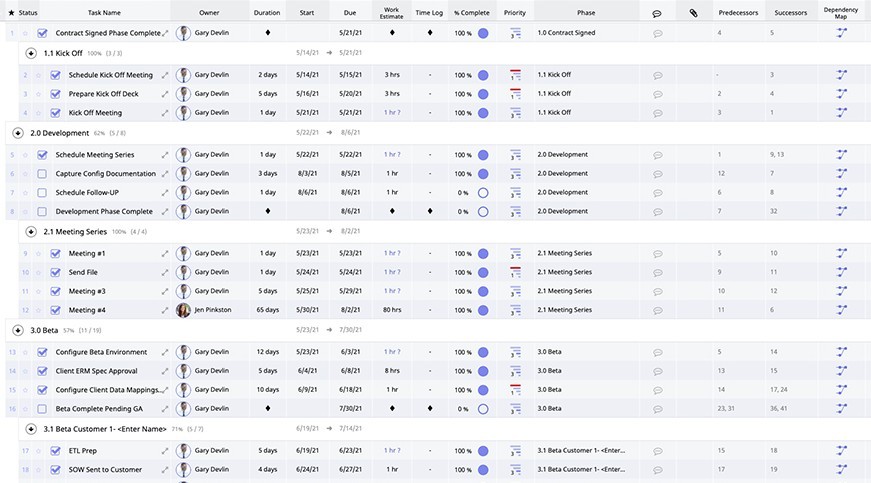Click priority icon for Schedule Follow-UP
This screenshot has width=871, height=483.
[515, 193]
